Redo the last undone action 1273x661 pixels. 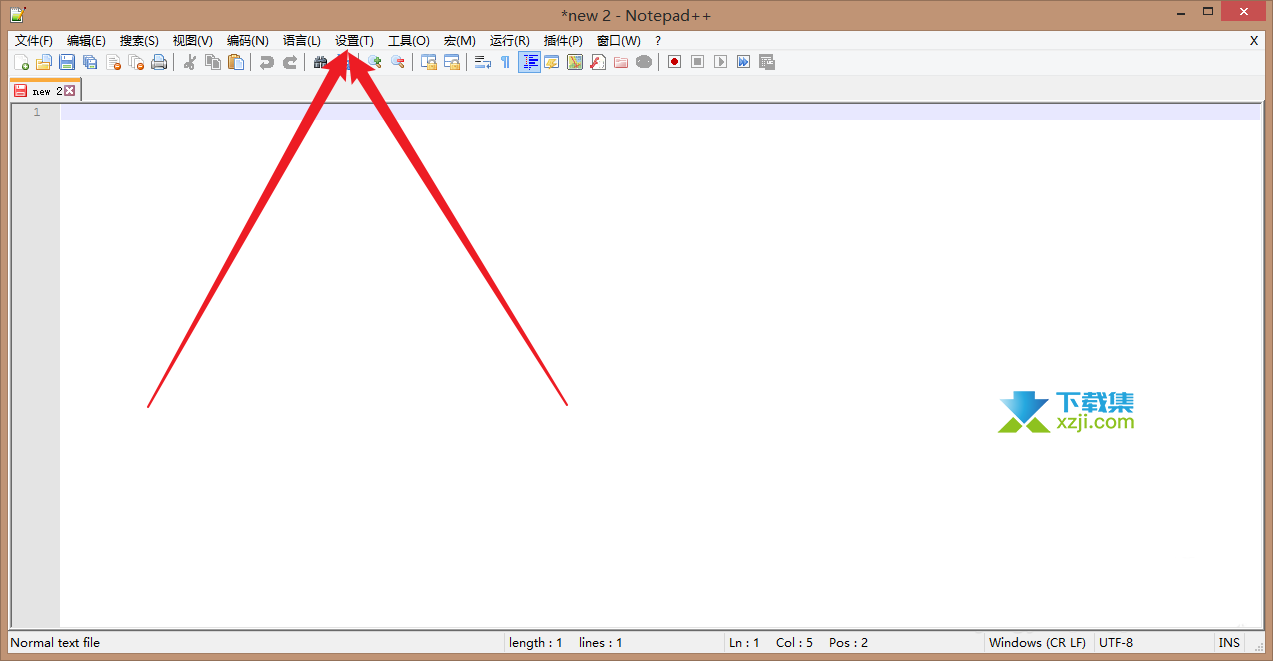click(289, 62)
